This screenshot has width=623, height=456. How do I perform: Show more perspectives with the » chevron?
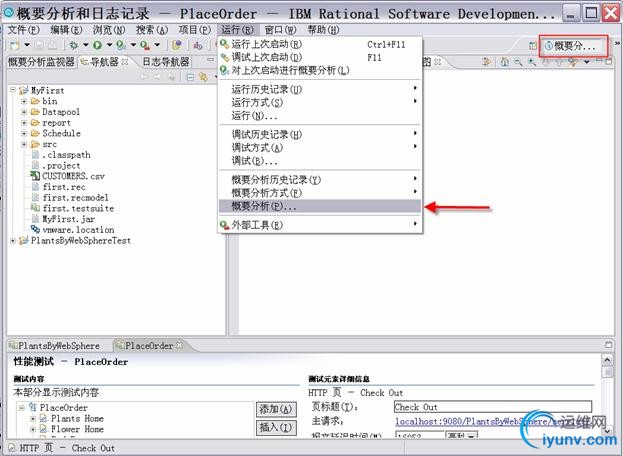617,43
